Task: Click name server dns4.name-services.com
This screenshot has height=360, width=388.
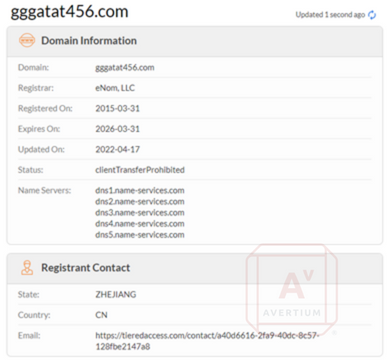Action: pos(140,223)
